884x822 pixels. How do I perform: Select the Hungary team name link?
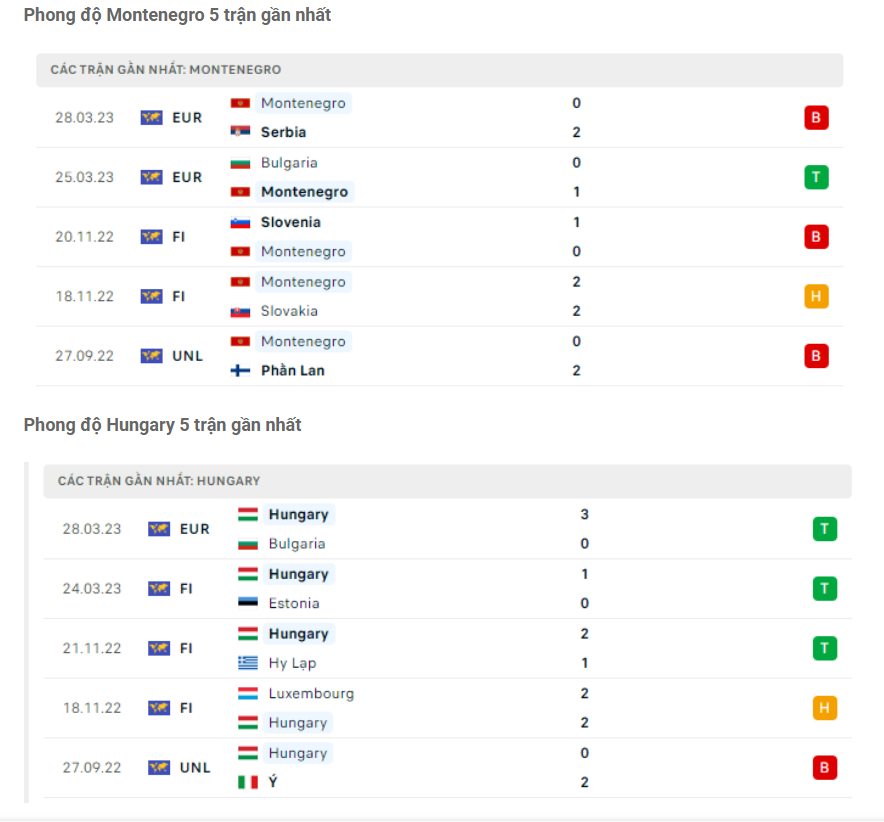297,513
